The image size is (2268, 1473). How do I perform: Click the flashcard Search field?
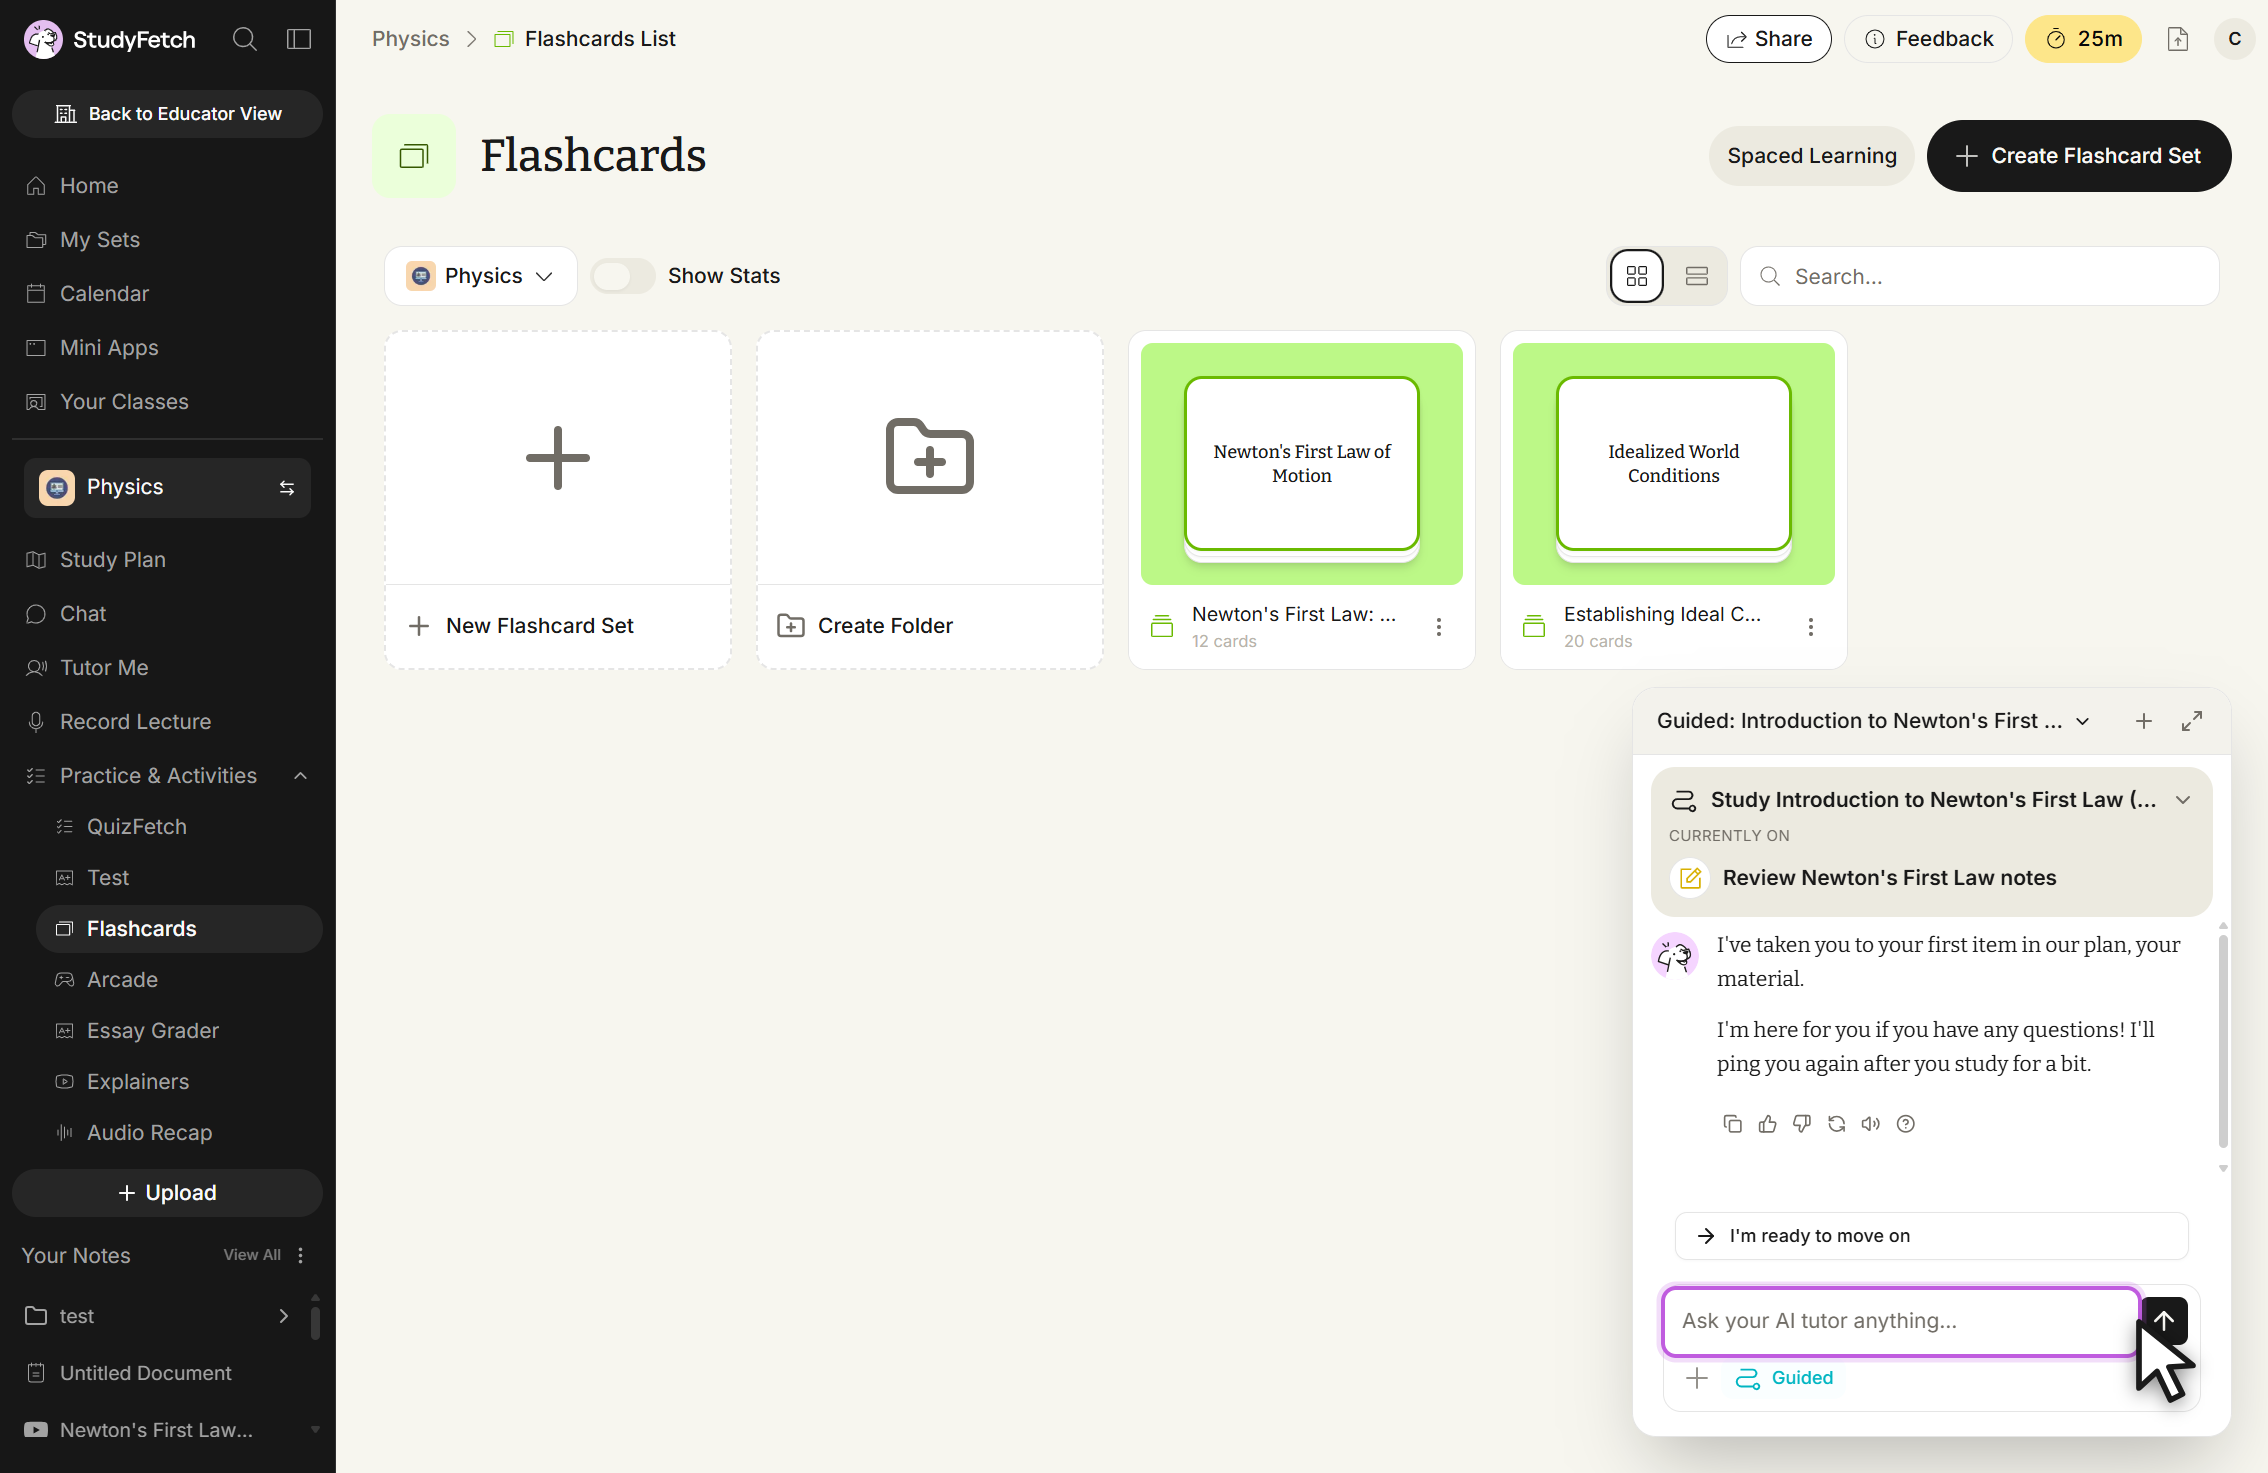[x=1979, y=276]
